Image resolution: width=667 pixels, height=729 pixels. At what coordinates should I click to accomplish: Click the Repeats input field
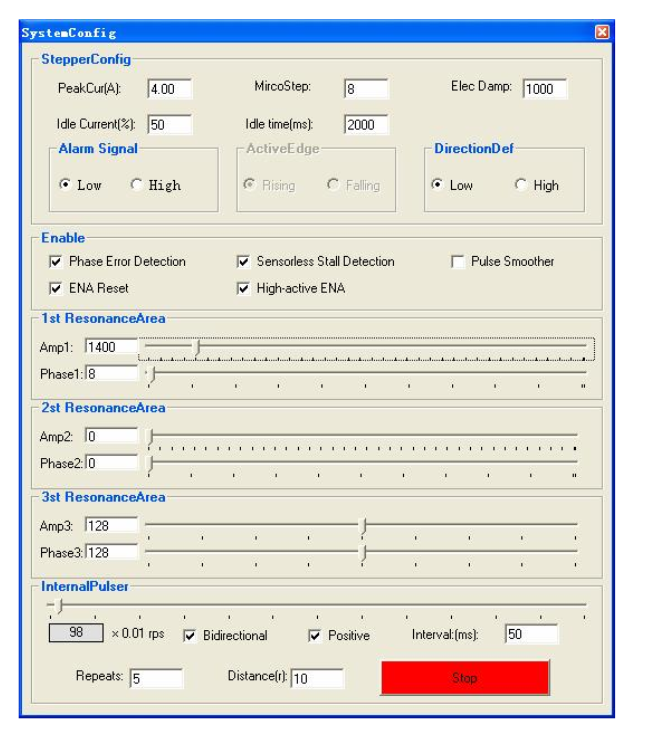click(156, 679)
